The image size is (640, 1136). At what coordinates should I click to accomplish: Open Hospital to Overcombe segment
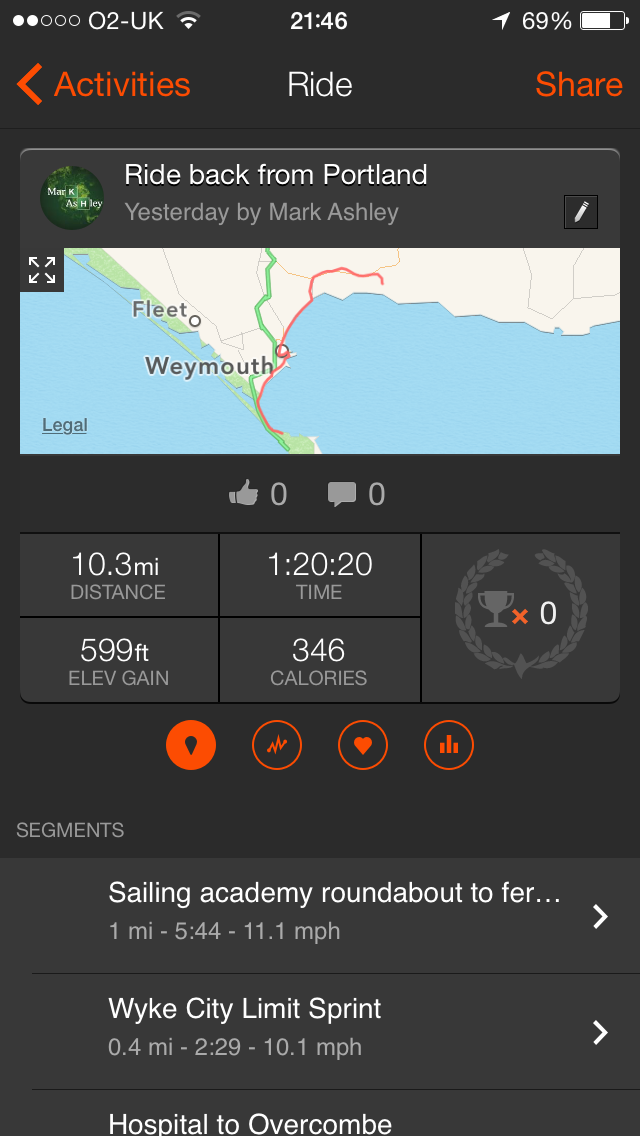coord(250,1122)
